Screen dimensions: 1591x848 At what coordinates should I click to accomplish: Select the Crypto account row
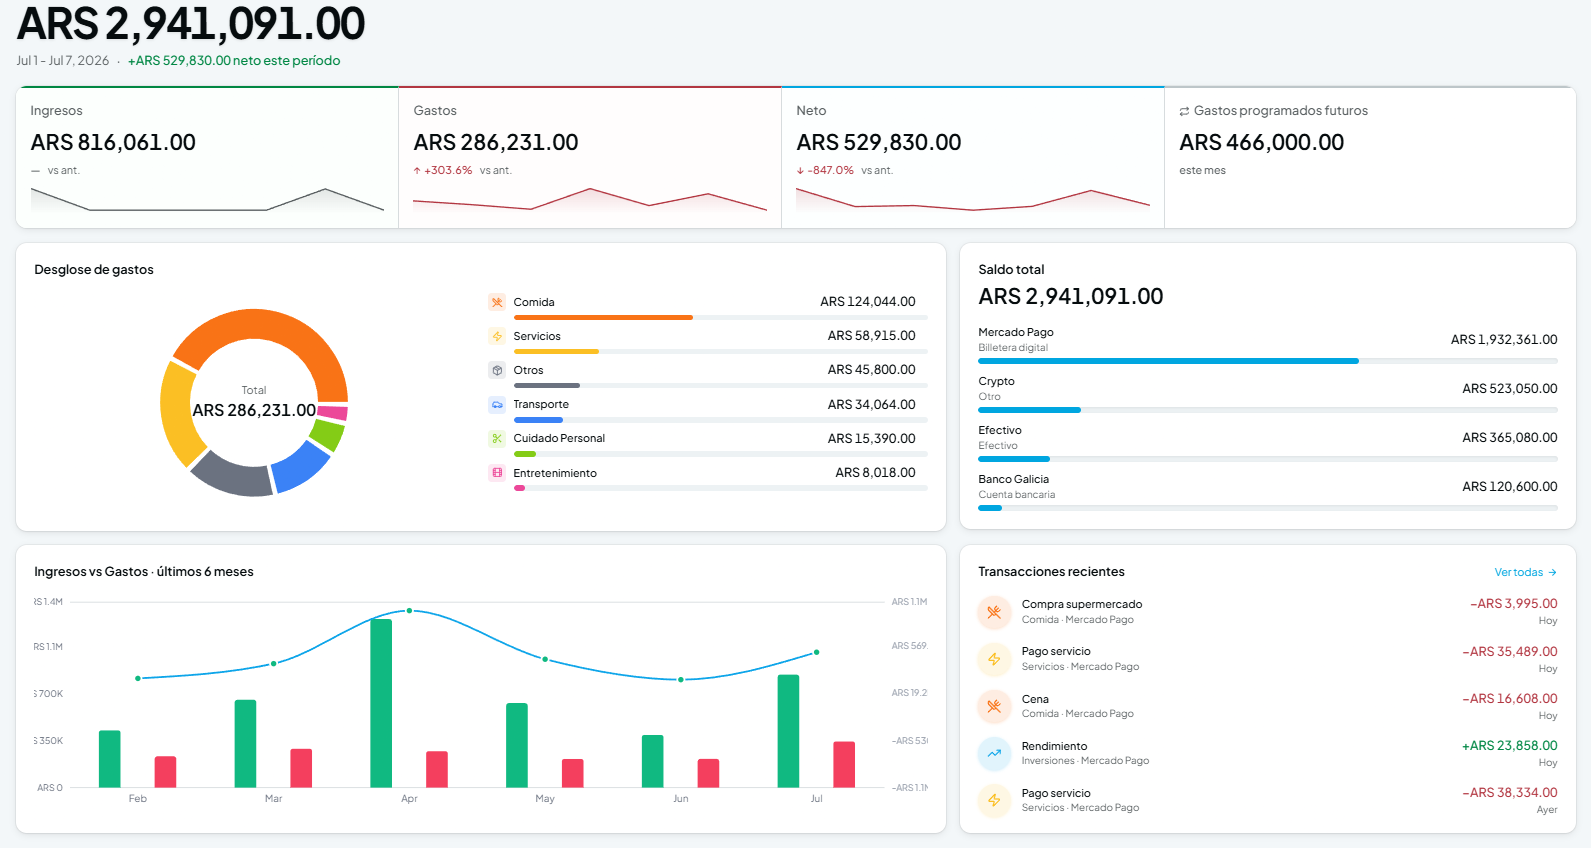click(x=1267, y=394)
